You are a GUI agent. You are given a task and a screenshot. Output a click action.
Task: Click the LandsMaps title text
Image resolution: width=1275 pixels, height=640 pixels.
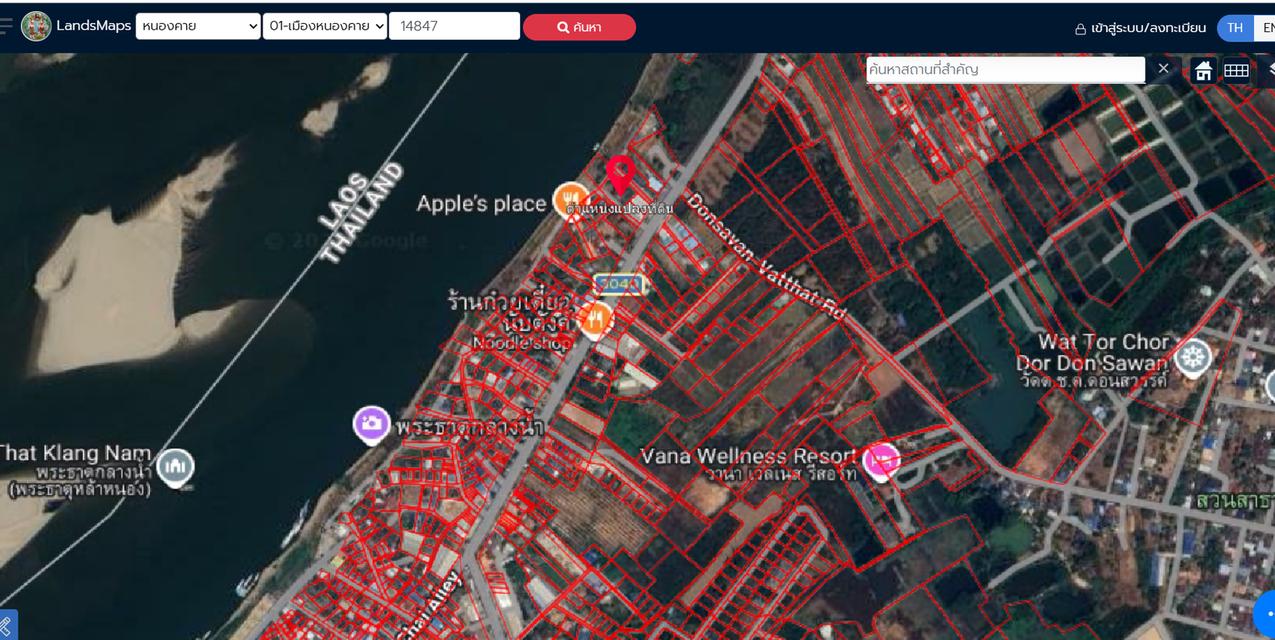click(x=94, y=26)
